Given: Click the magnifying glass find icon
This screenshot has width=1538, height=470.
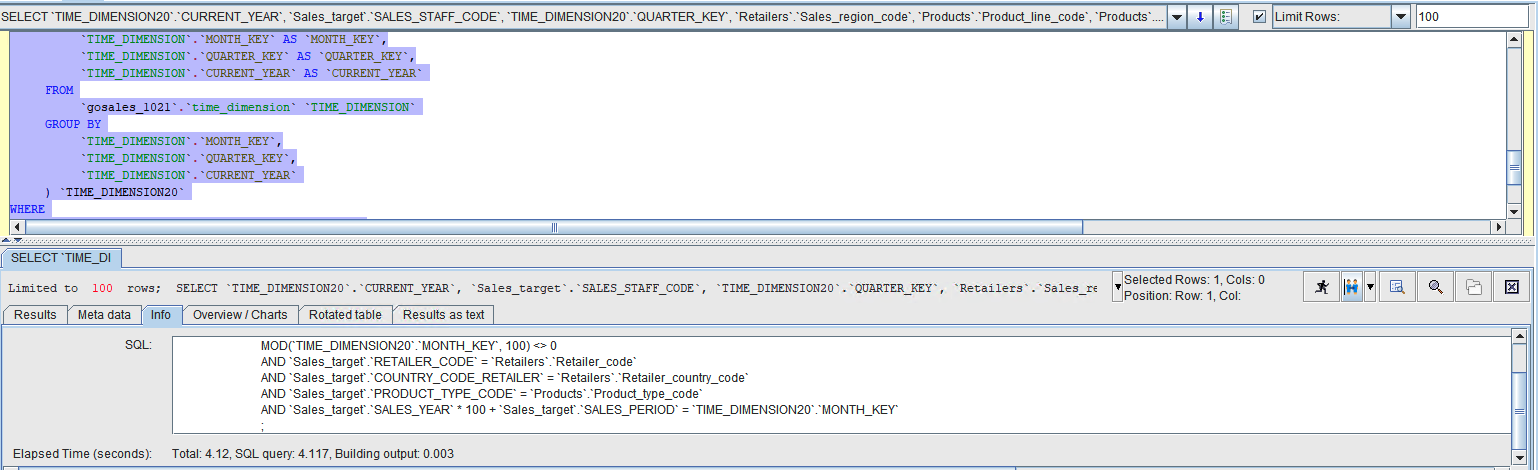Looking at the screenshot, I should [1435, 287].
